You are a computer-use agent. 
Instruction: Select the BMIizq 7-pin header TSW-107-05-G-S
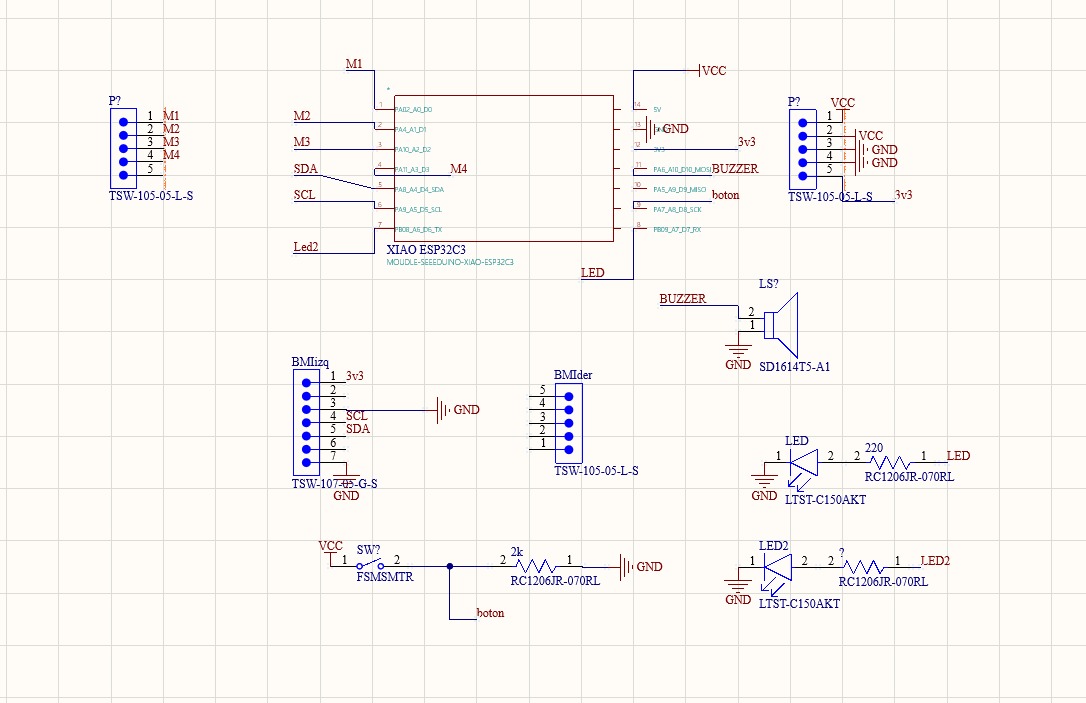pos(306,420)
